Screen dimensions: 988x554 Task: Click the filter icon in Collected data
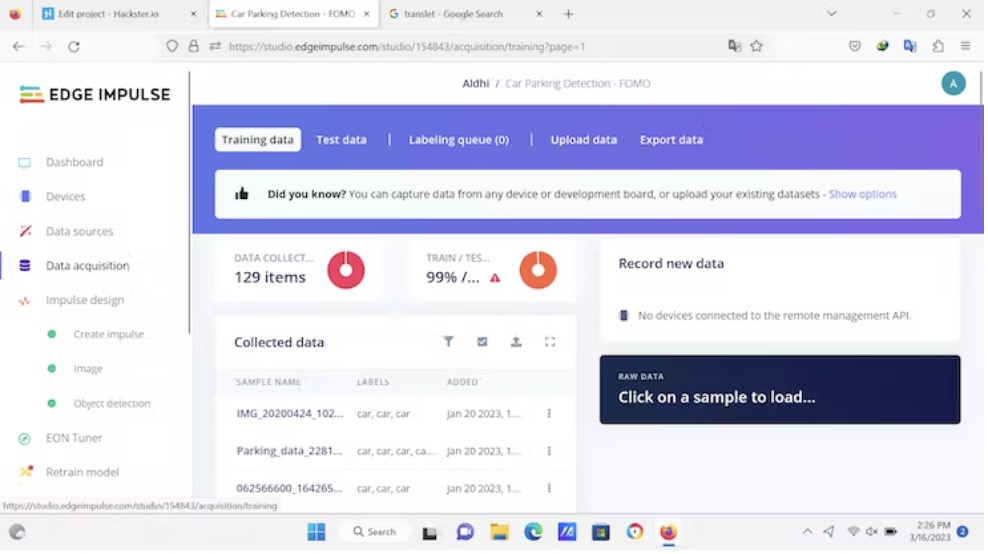coord(448,342)
